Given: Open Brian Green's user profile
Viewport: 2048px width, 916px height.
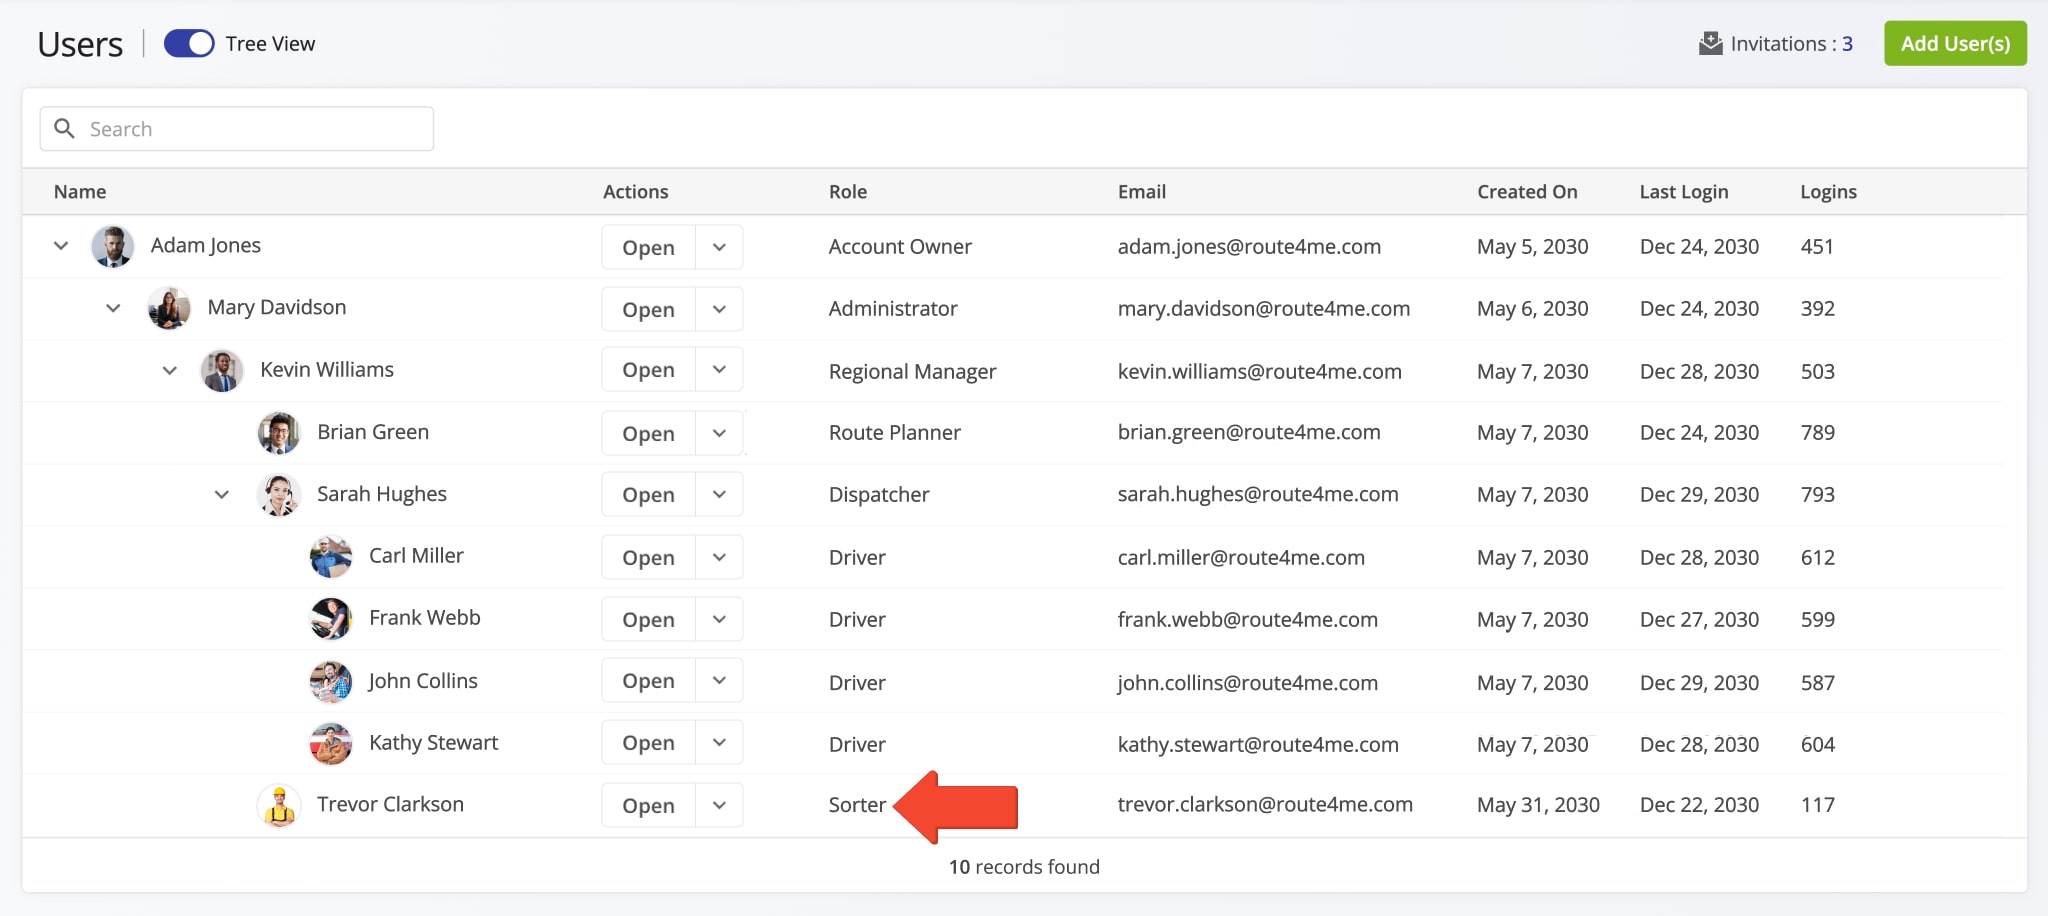Looking at the screenshot, I should (648, 433).
